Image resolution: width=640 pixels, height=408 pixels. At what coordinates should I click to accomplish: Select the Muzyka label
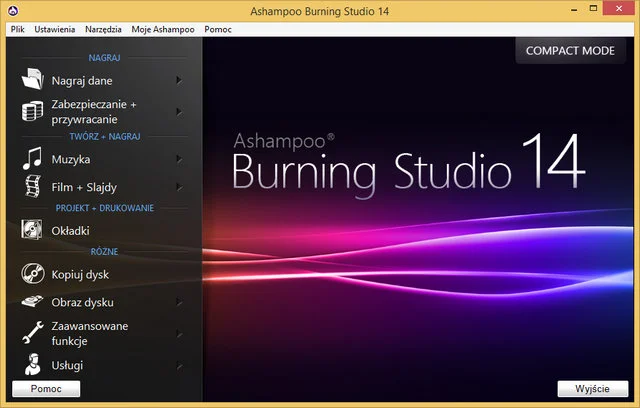click(x=71, y=159)
